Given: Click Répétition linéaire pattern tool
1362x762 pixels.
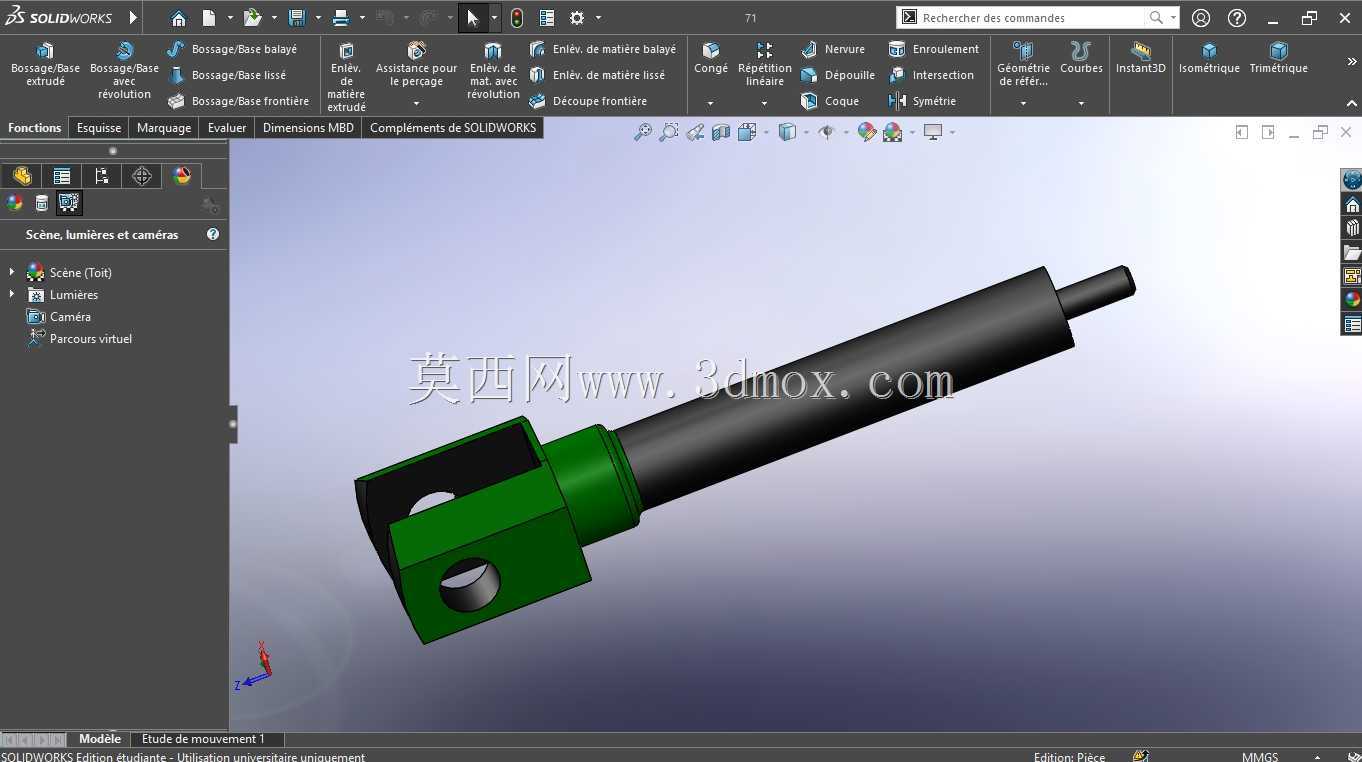Looking at the screenshot, I should (x=764, y=64).
